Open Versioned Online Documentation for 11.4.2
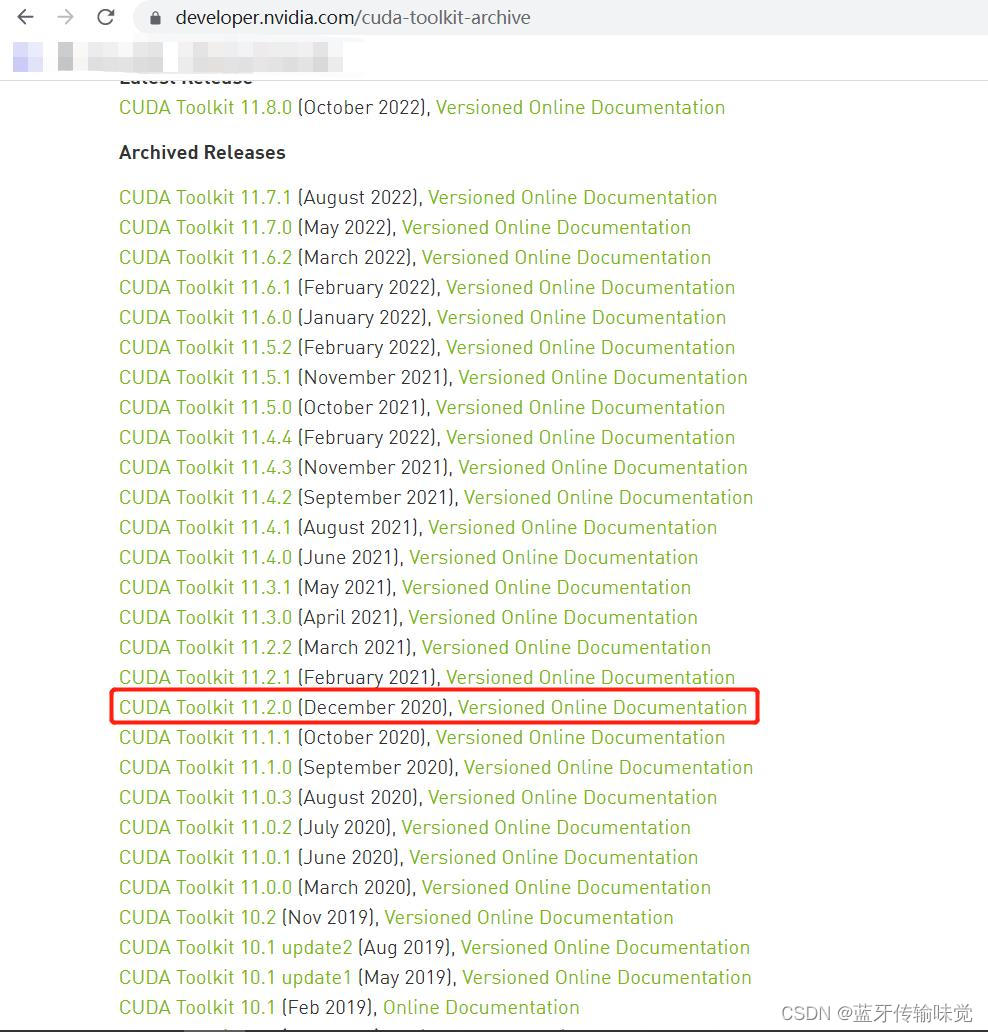 coord(609,498)
